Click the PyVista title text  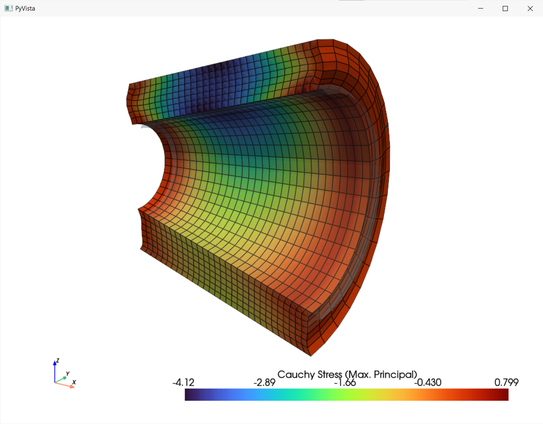click(25, 8)
